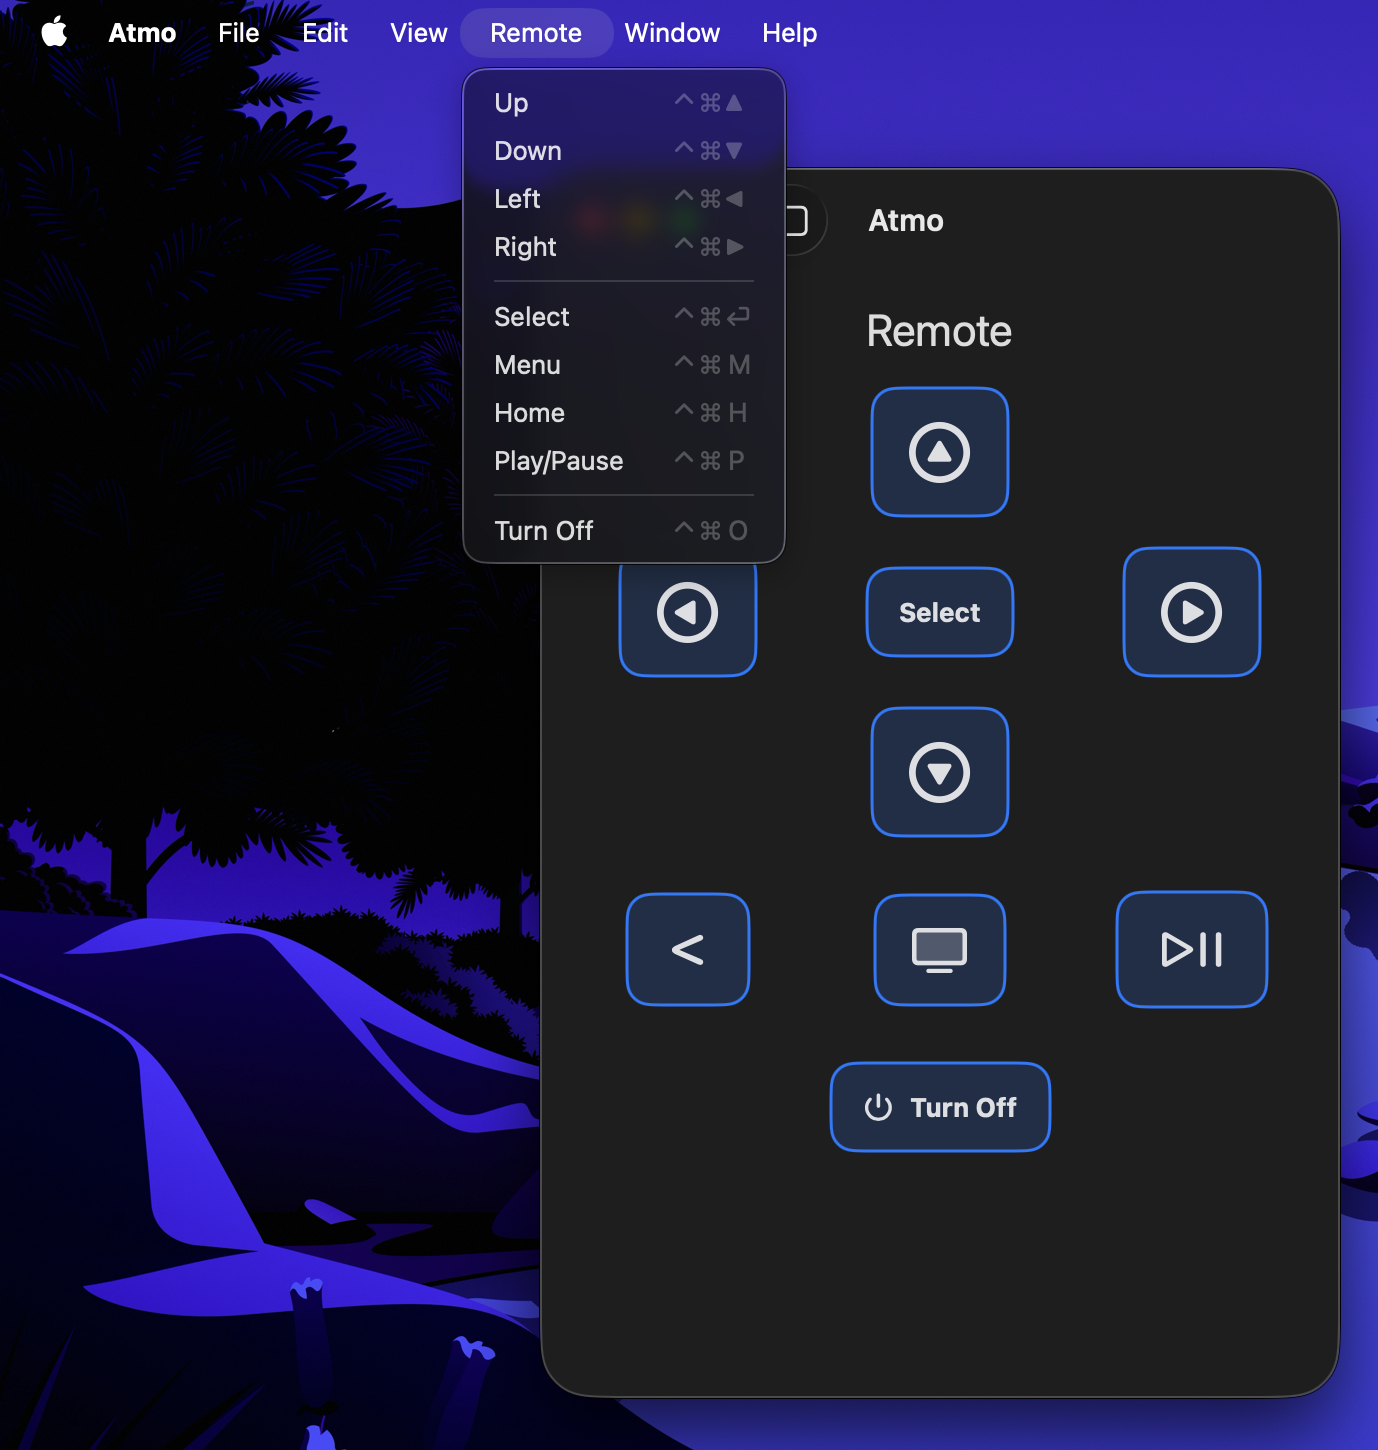Image resolution: width=1378 pixels, height=1450 pixels.
Task: Open the View menu
Action: (x=418, y=33)
